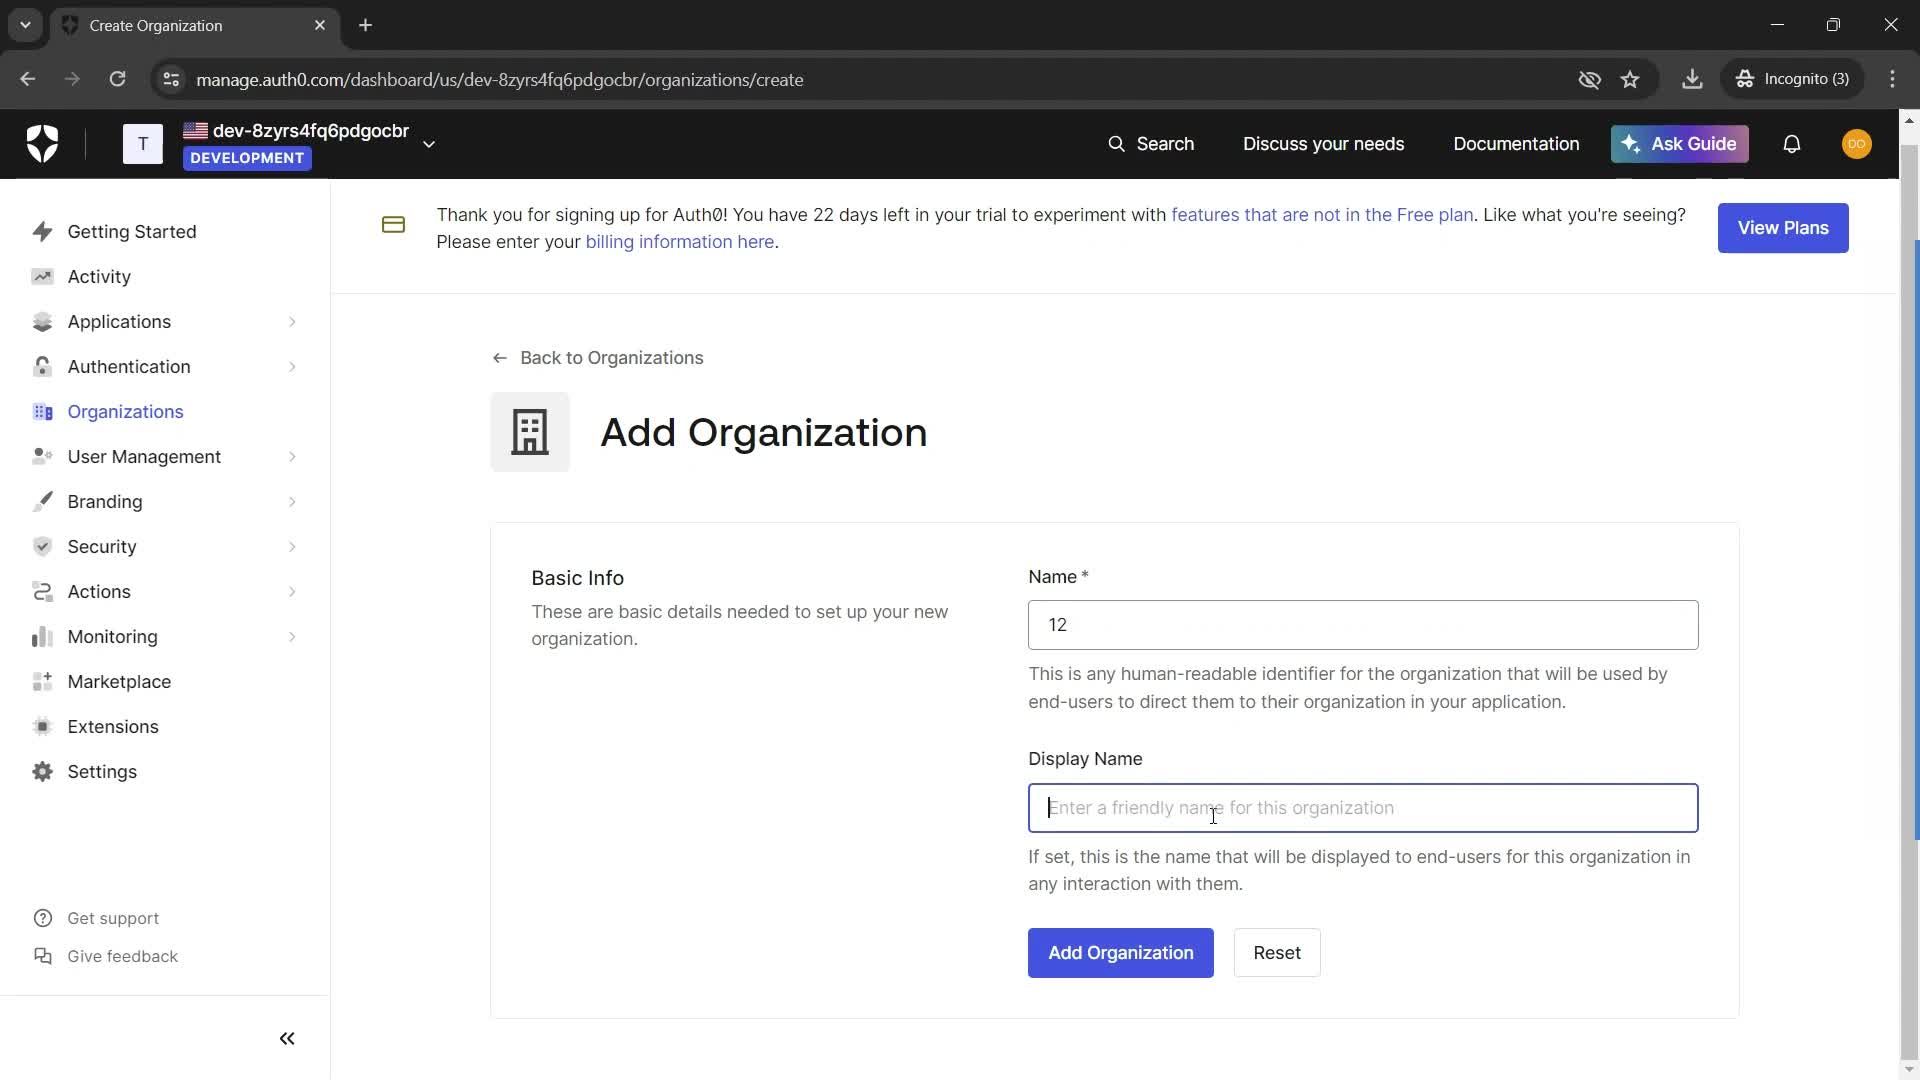1920x1080 pixels.
Task: Select Organizations in the sidebar
Action: pos(125,412)
